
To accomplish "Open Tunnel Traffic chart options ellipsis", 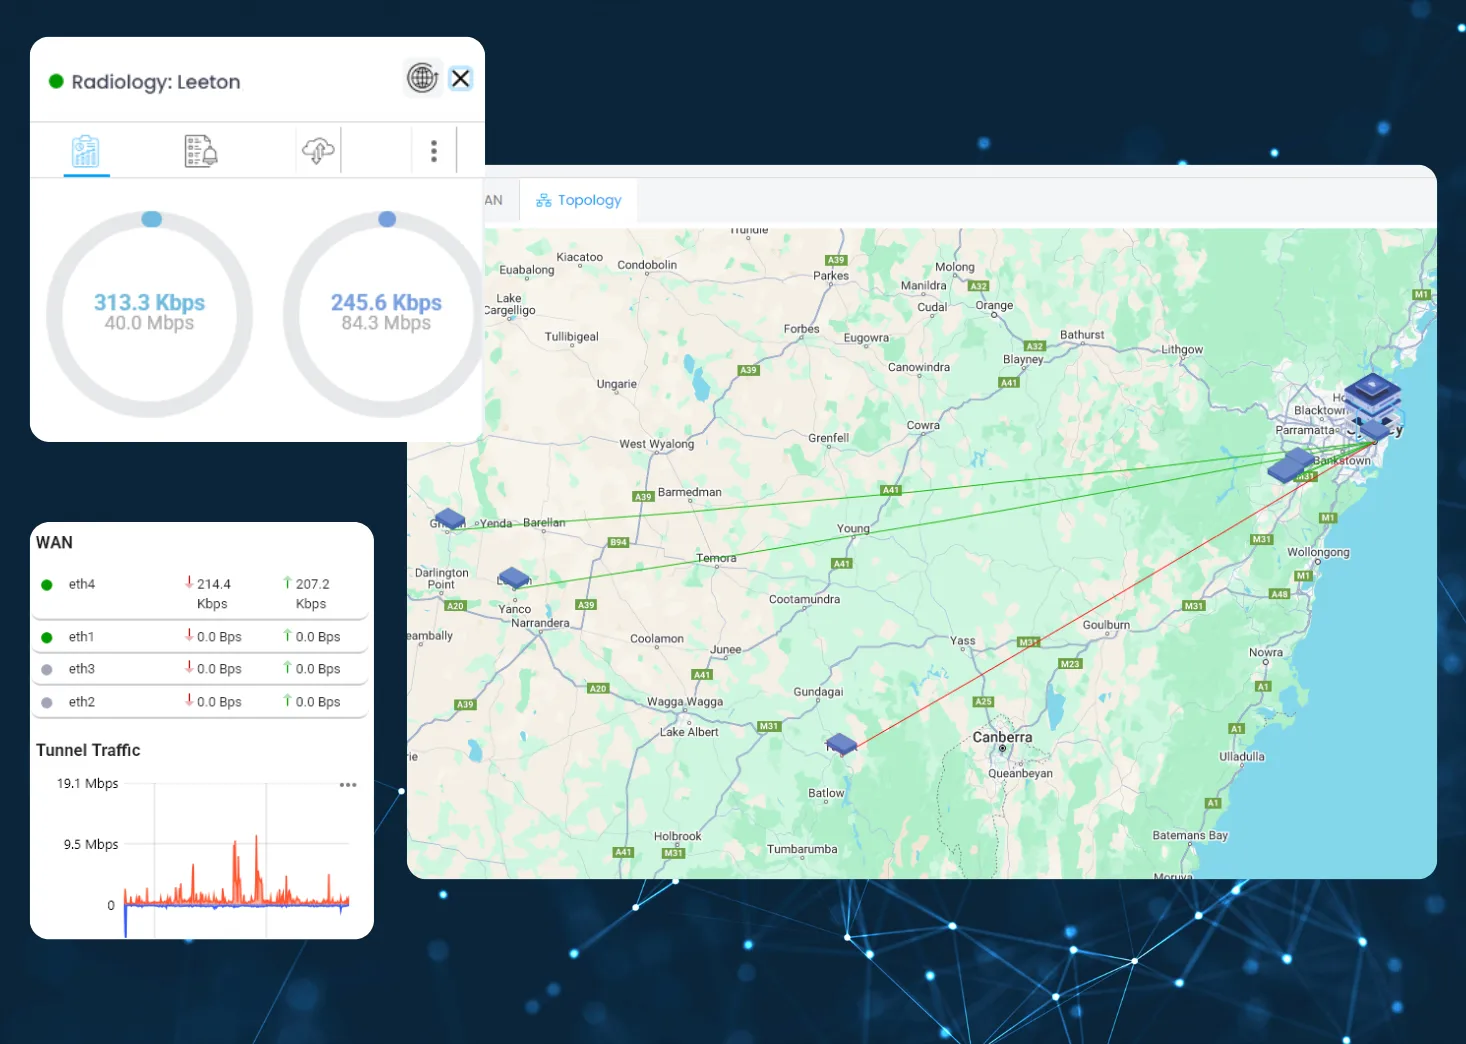I will click(348, 785).
